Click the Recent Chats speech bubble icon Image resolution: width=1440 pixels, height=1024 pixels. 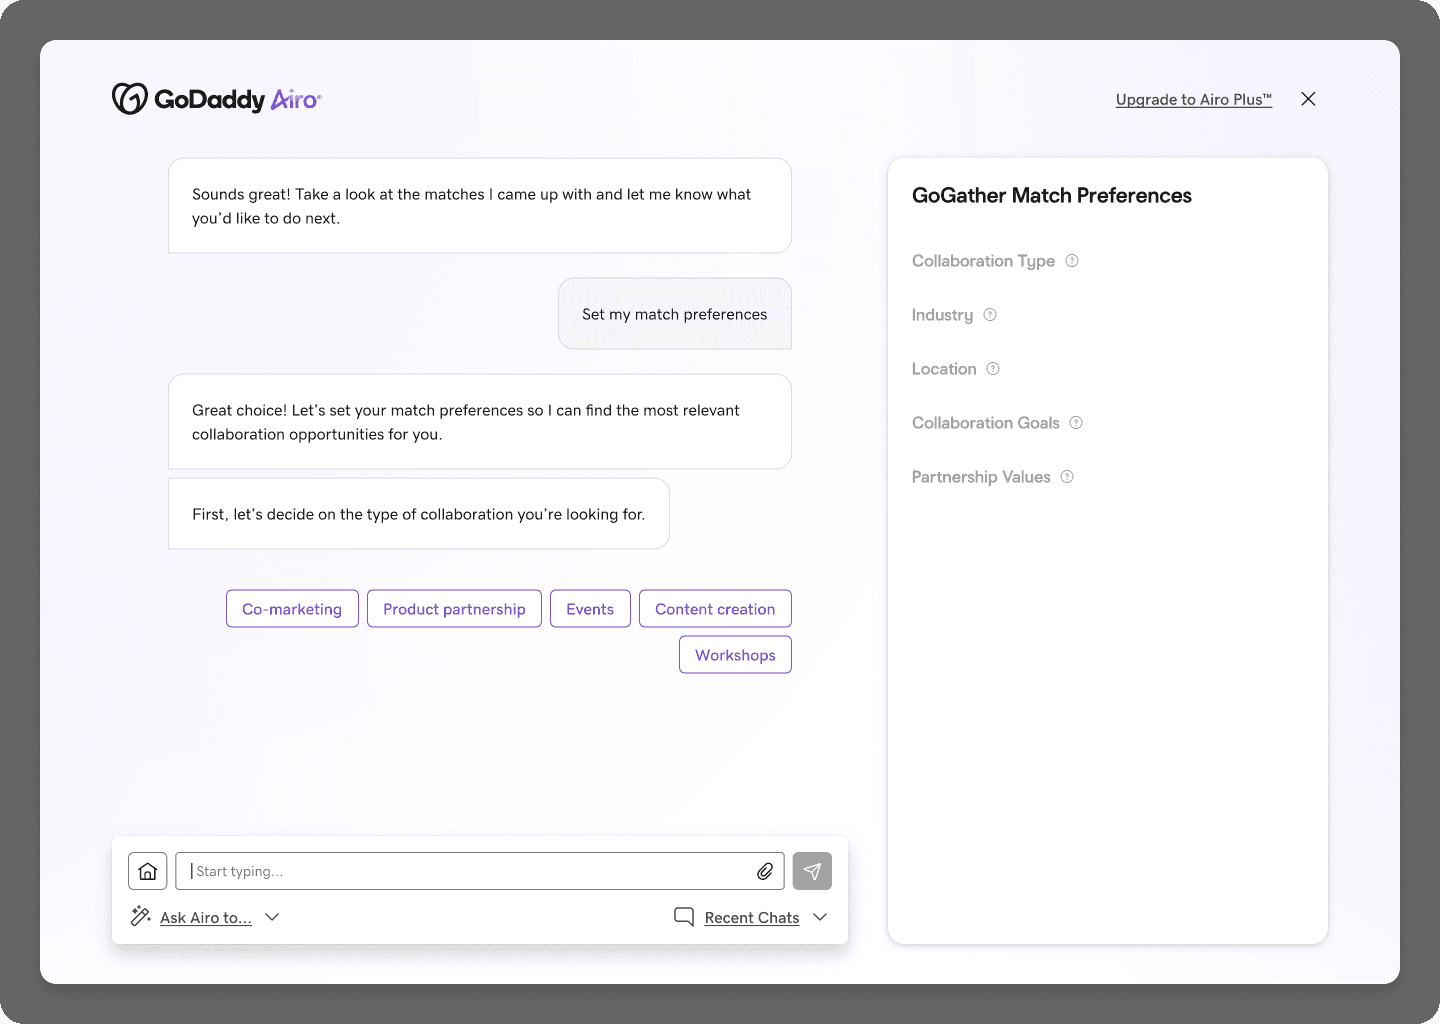click(684, 917)
